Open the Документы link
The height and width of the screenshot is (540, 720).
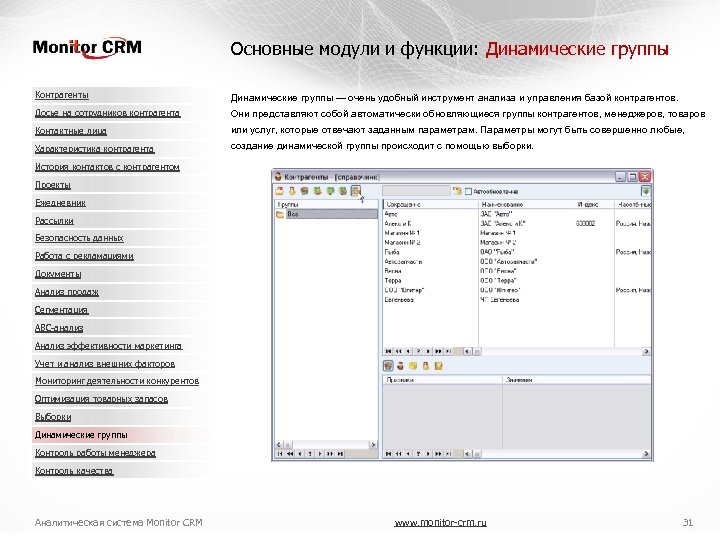(x=58, y=274)
